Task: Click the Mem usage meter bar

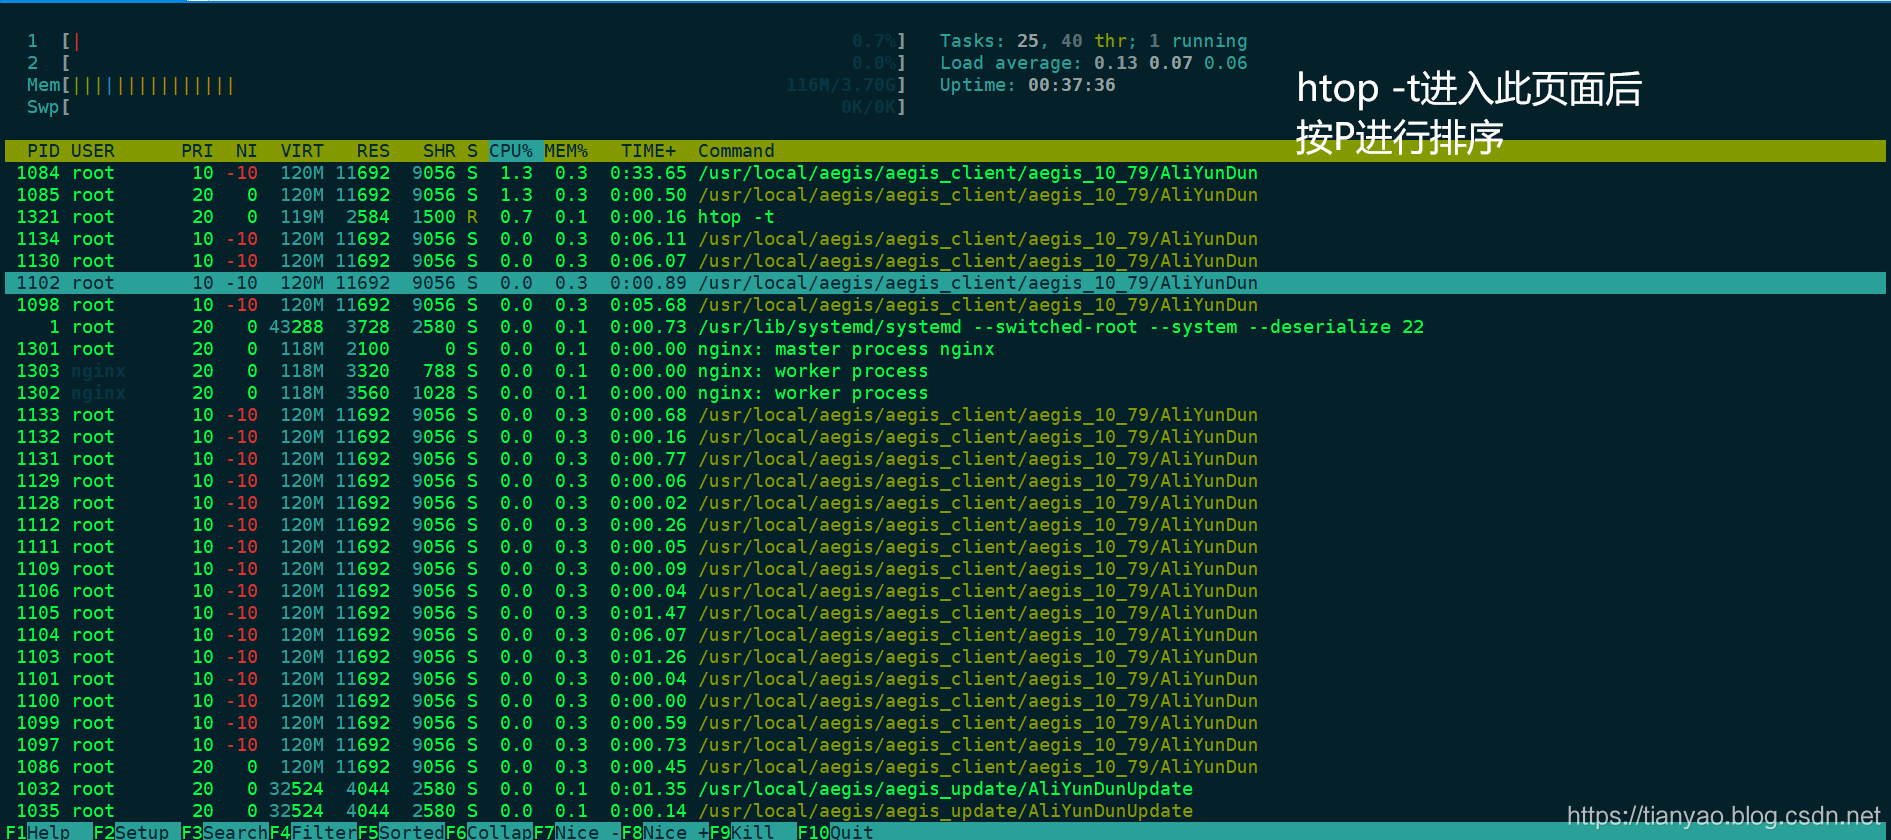Action: 466,85
